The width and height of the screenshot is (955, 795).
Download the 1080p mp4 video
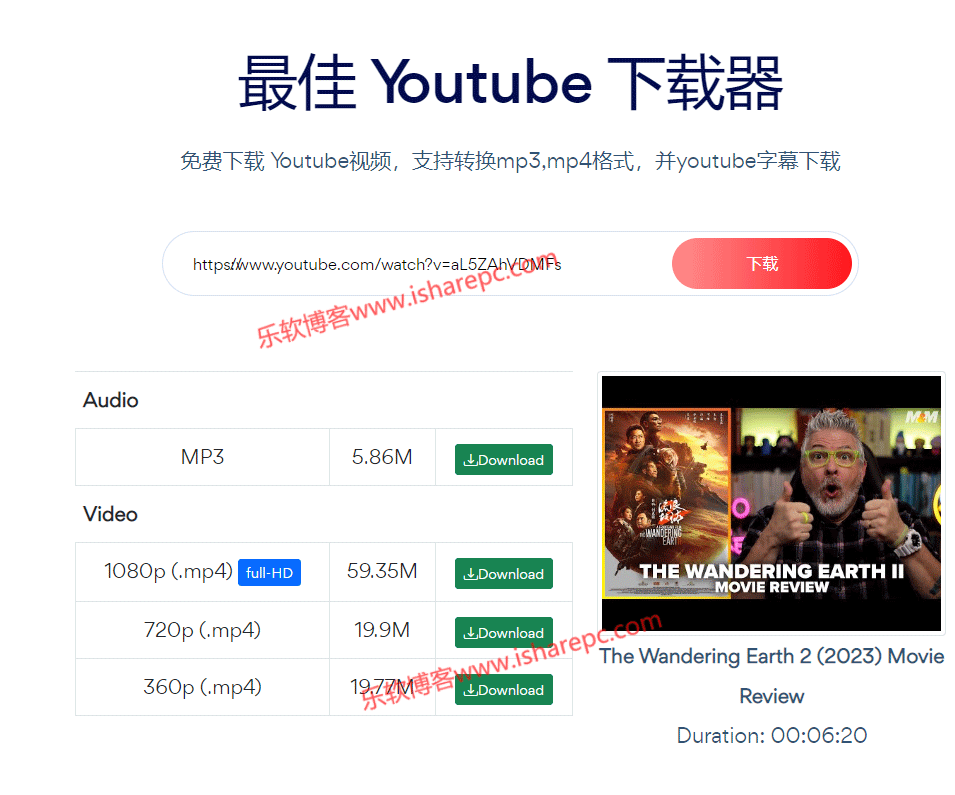504,573
